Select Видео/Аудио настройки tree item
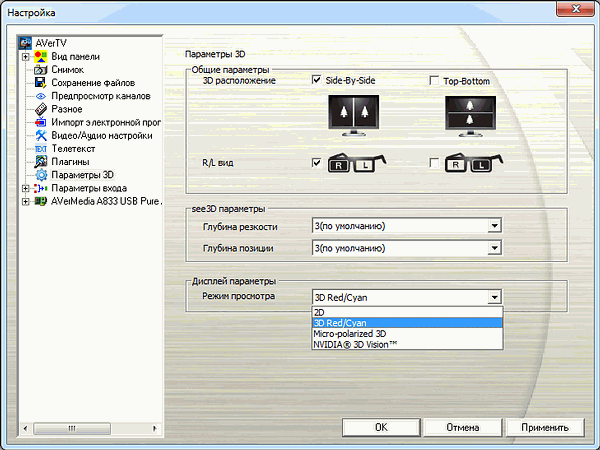 102,135
